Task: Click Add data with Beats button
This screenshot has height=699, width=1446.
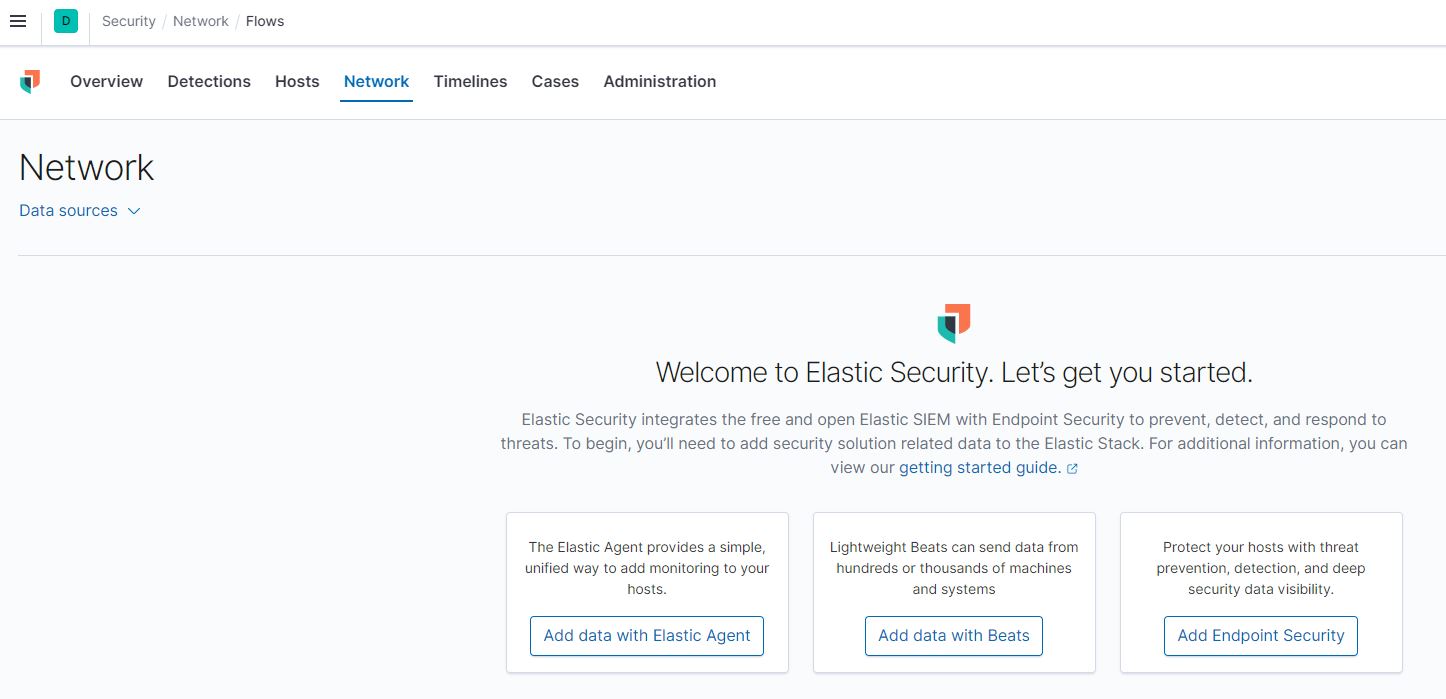Action: click(x=953, y=636)
